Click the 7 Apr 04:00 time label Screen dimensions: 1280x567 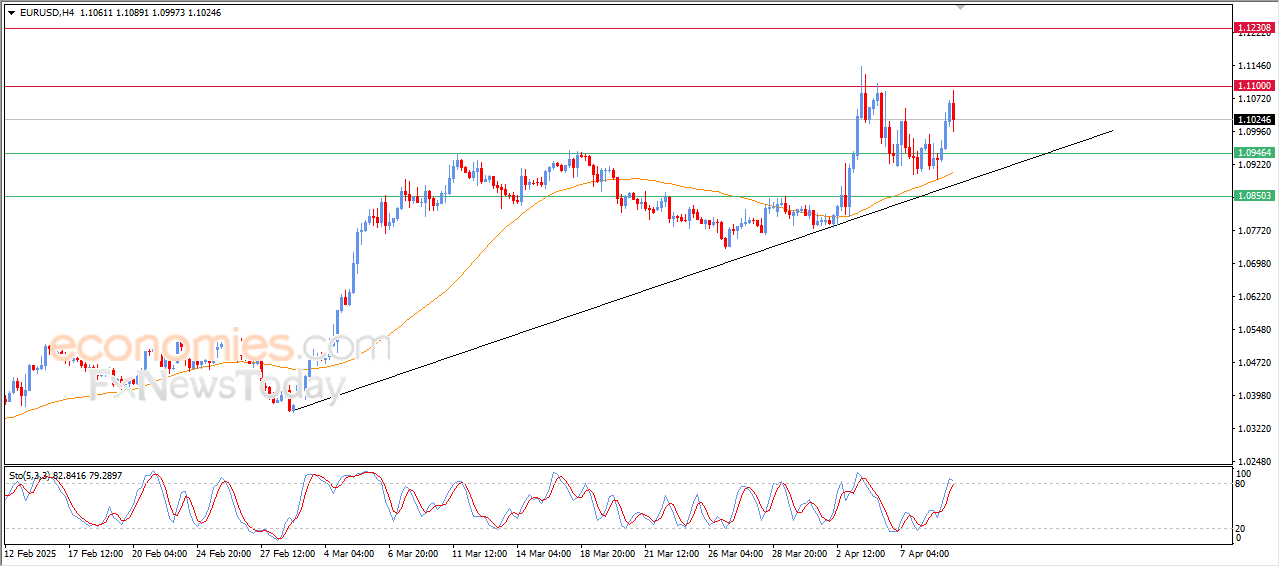[x=926, y=553]
